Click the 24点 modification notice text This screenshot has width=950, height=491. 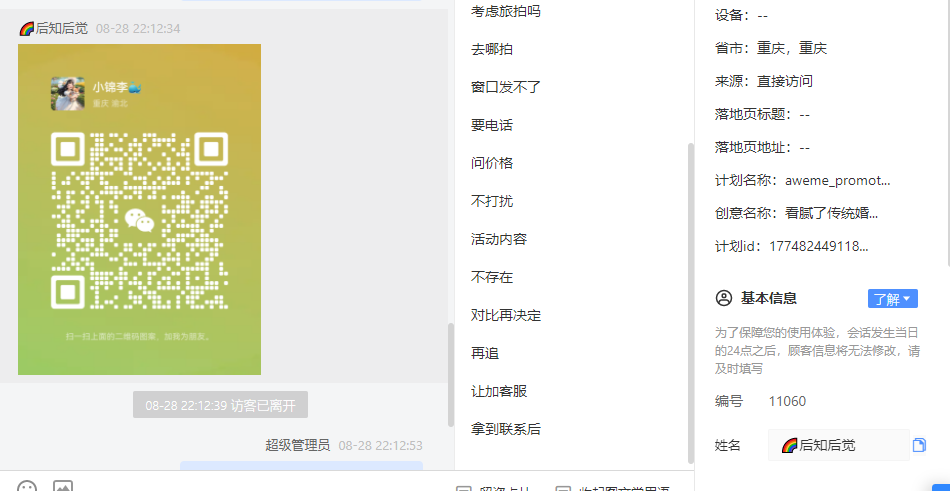(x=817, y=350)
